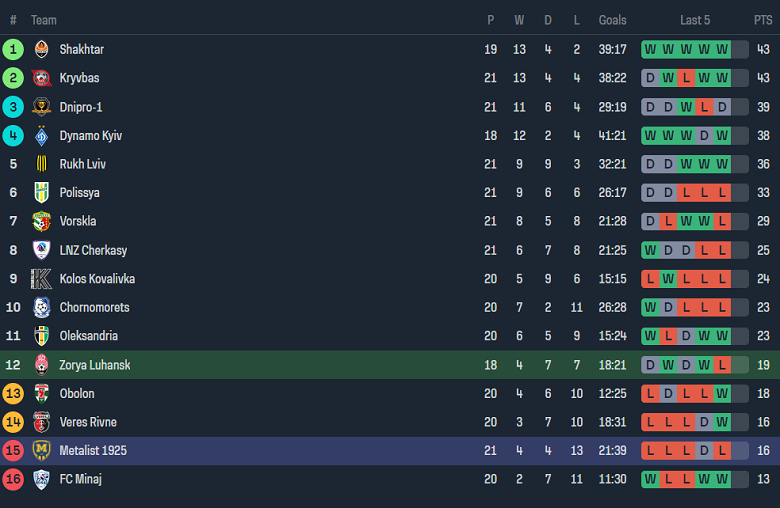Click the Vorskla club crest

(x=41, y=221)
